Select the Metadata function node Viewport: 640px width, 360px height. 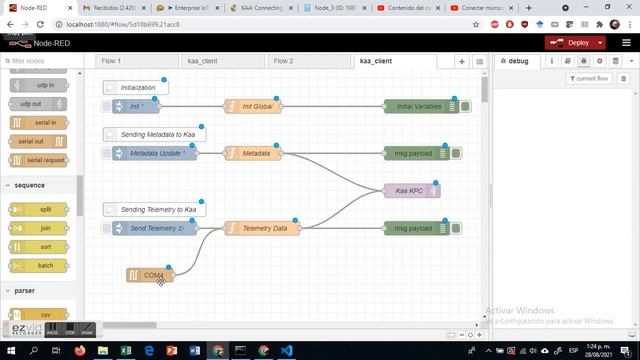click(253, 153)
